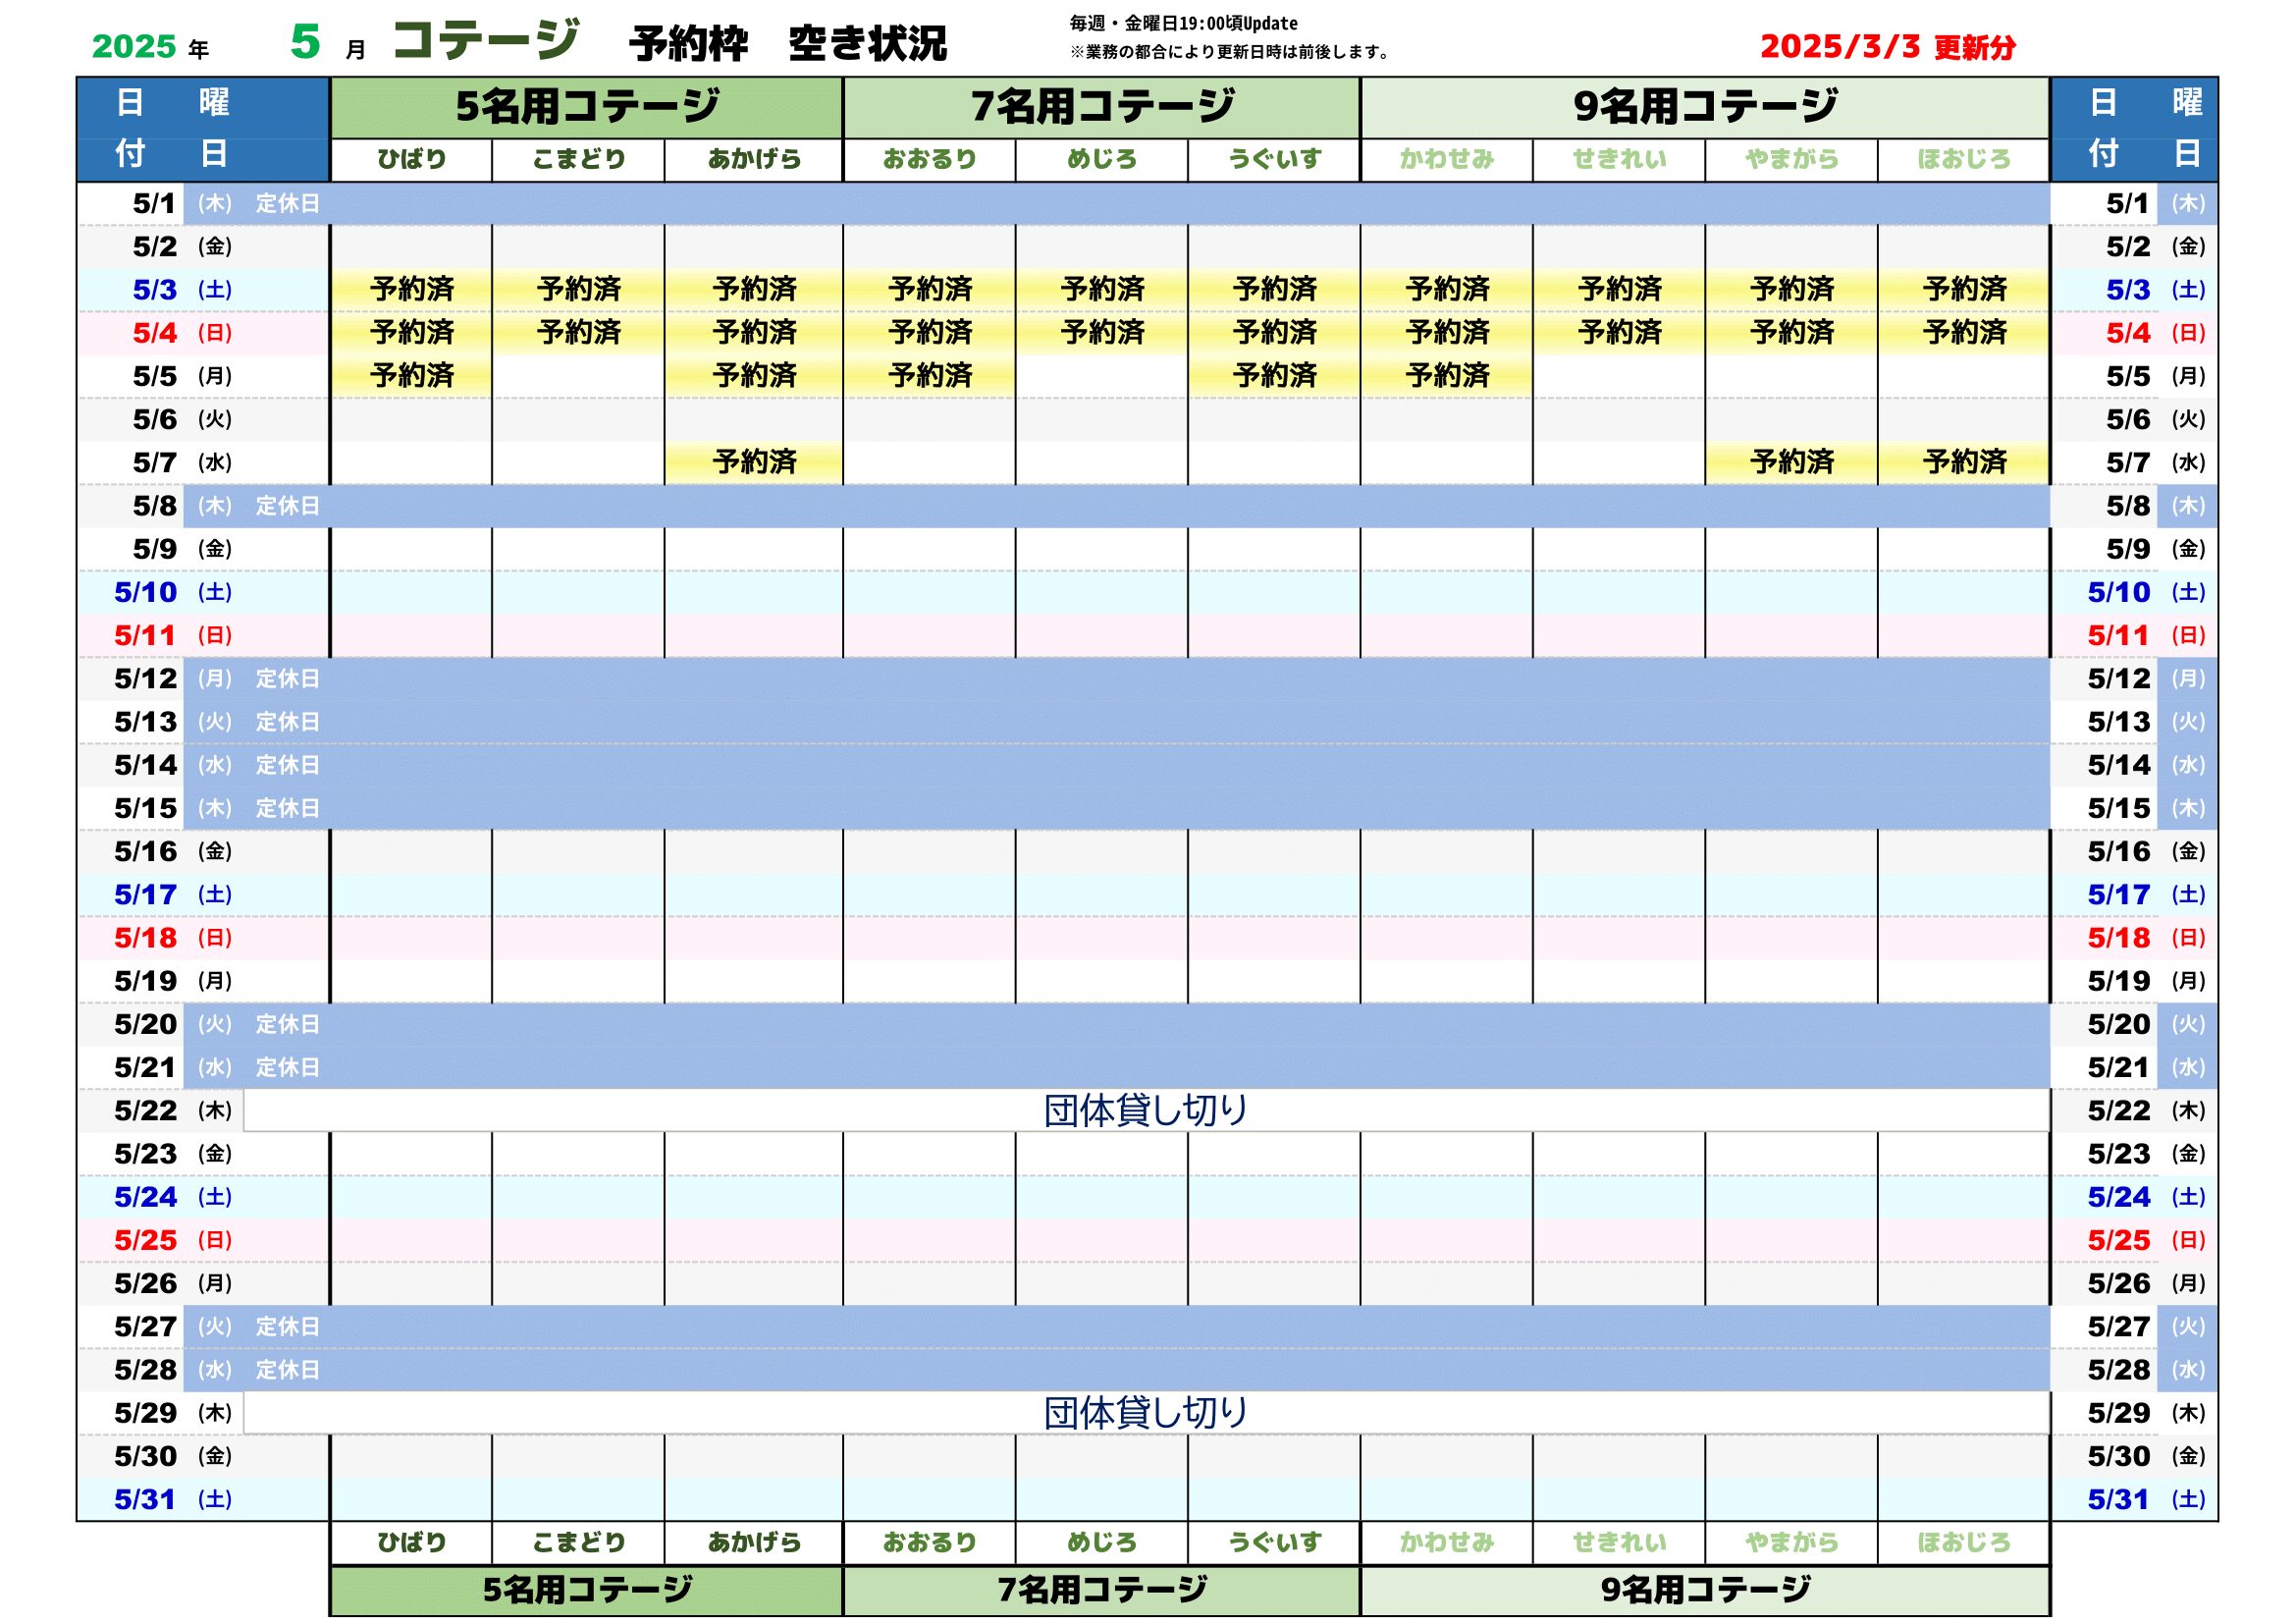Click the top おおるり column header
Image resolution: width=2296 pixels, height=1624 pixels.
point(930,160)
